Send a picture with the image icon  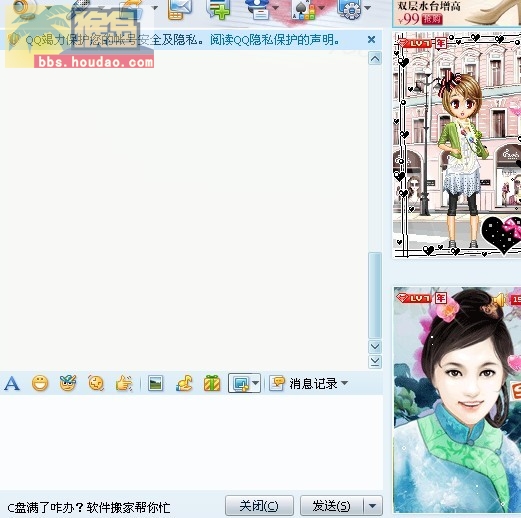pos(155,383)
